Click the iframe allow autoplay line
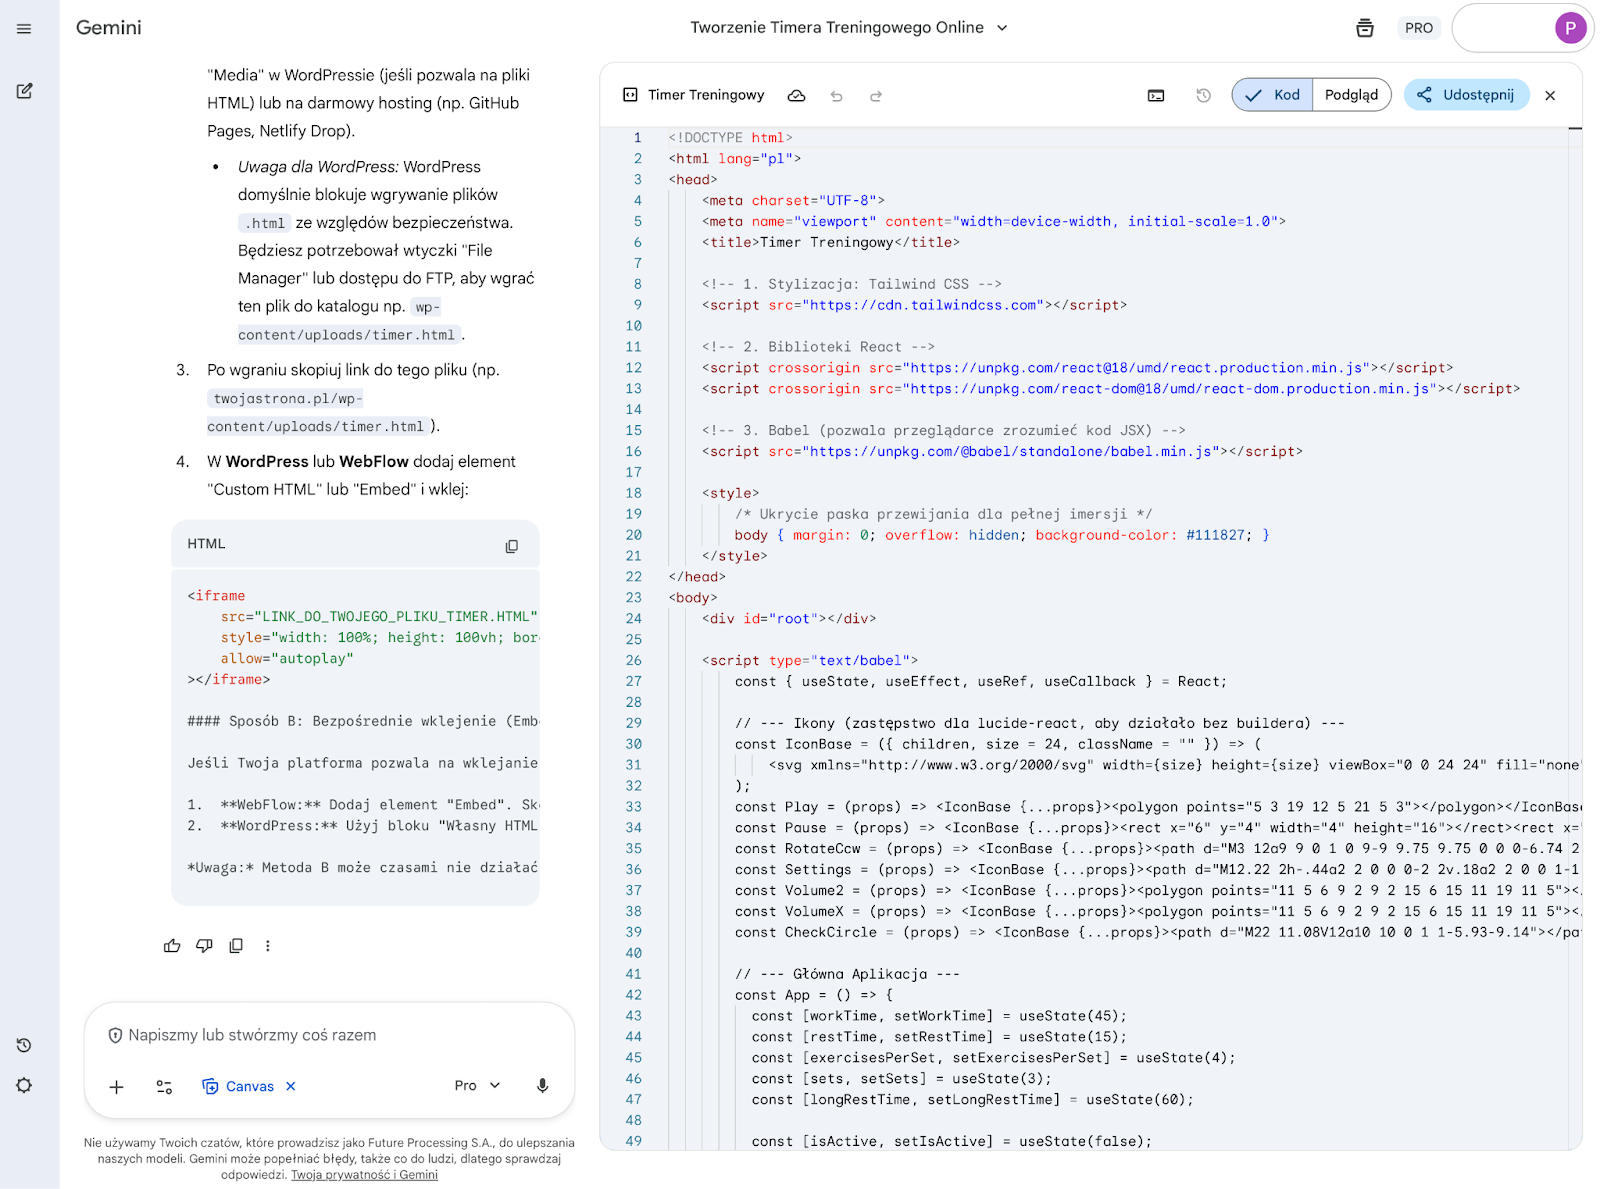 (287, 658)
